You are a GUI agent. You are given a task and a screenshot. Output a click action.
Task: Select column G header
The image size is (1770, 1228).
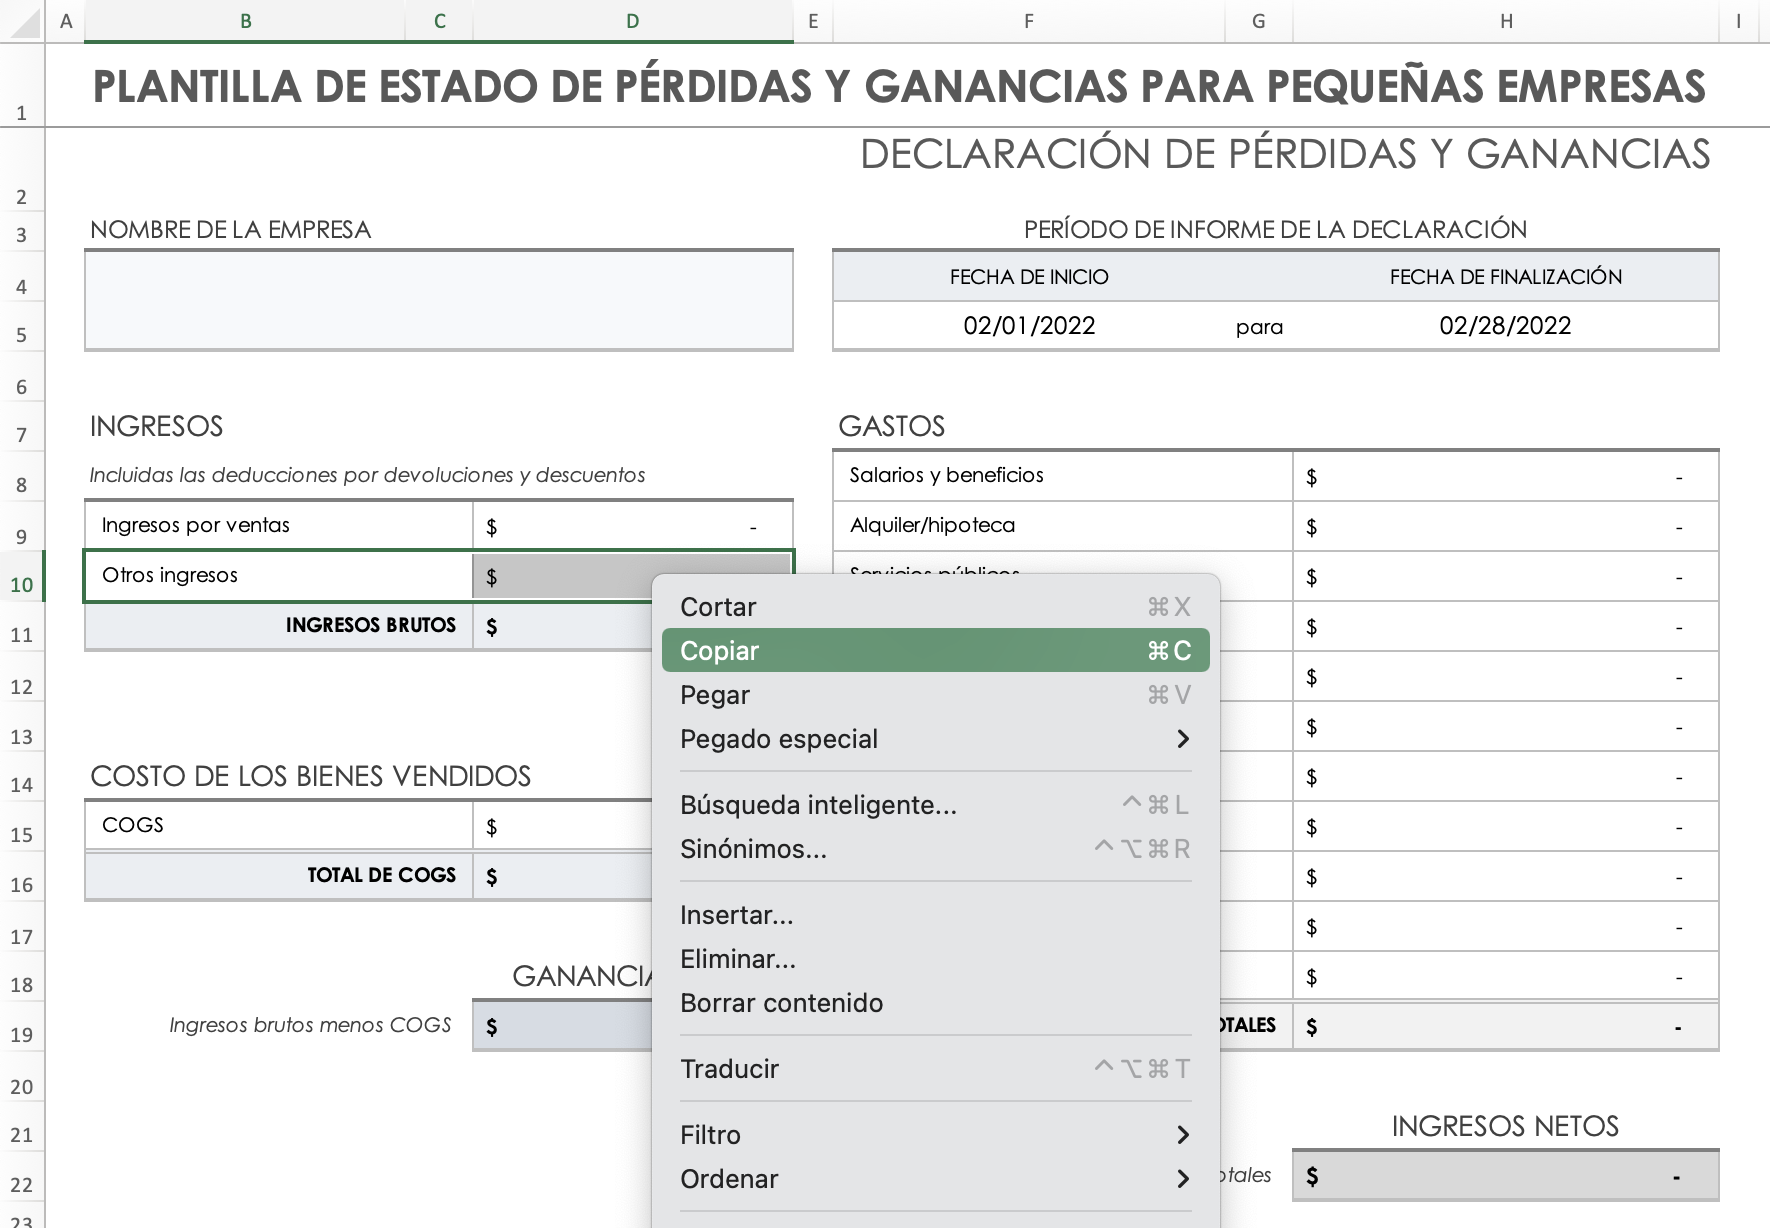pyautogui.click(x=1259, y=21)
